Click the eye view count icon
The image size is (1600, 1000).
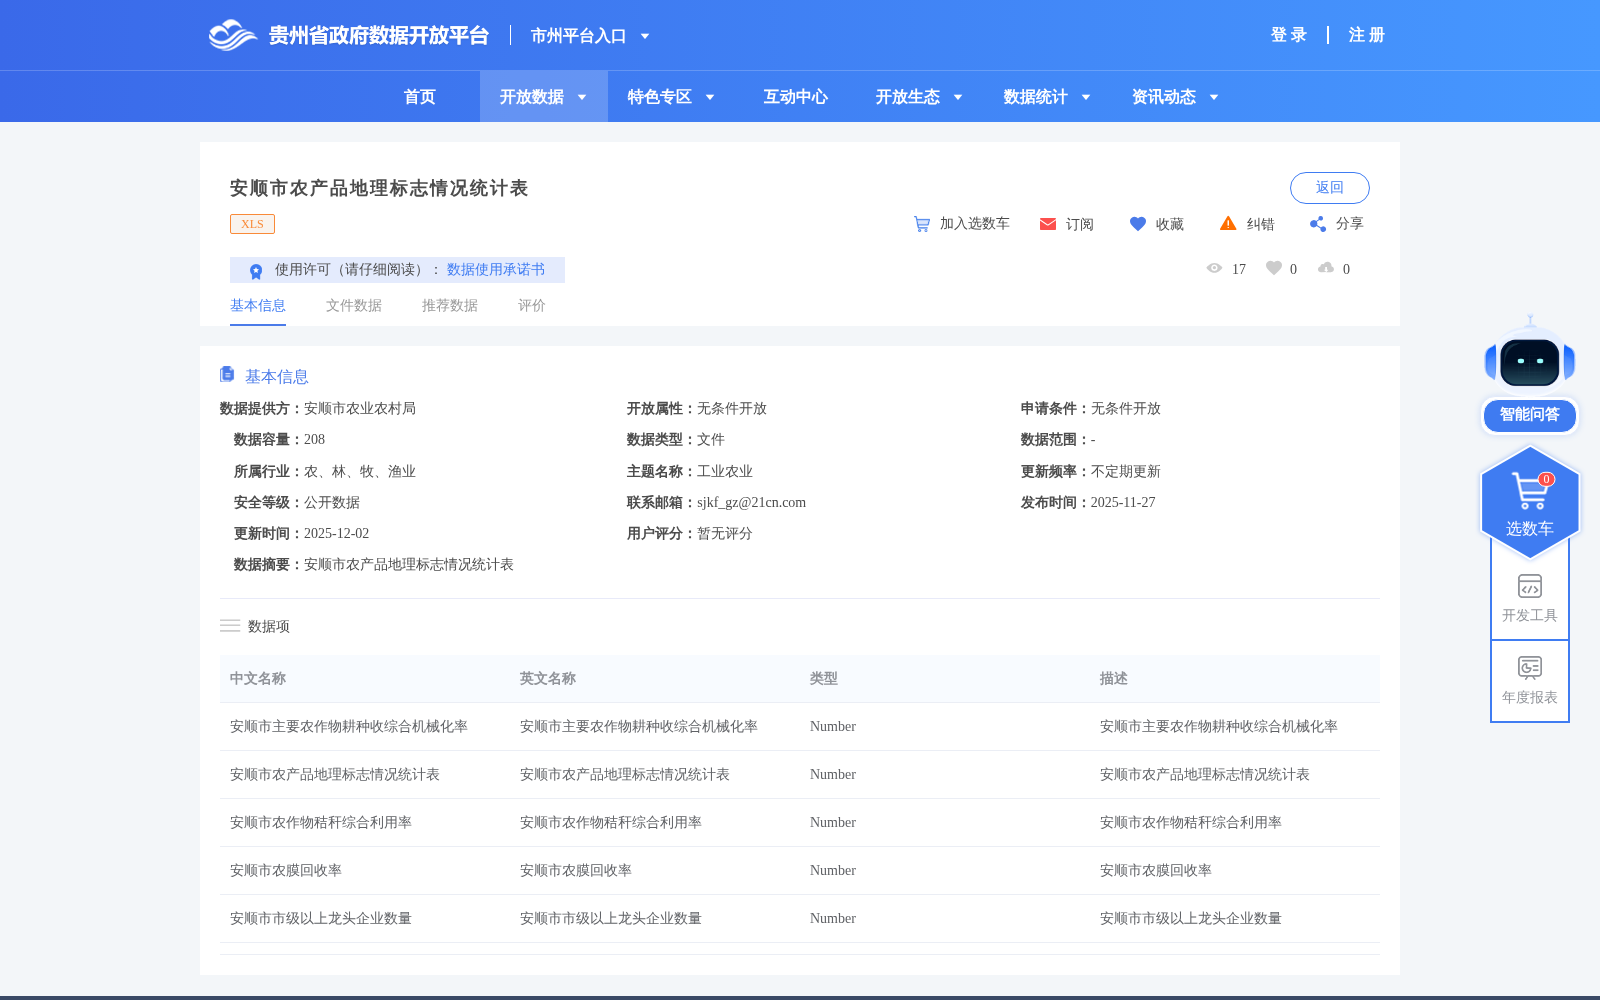[x=1214, y=268]
